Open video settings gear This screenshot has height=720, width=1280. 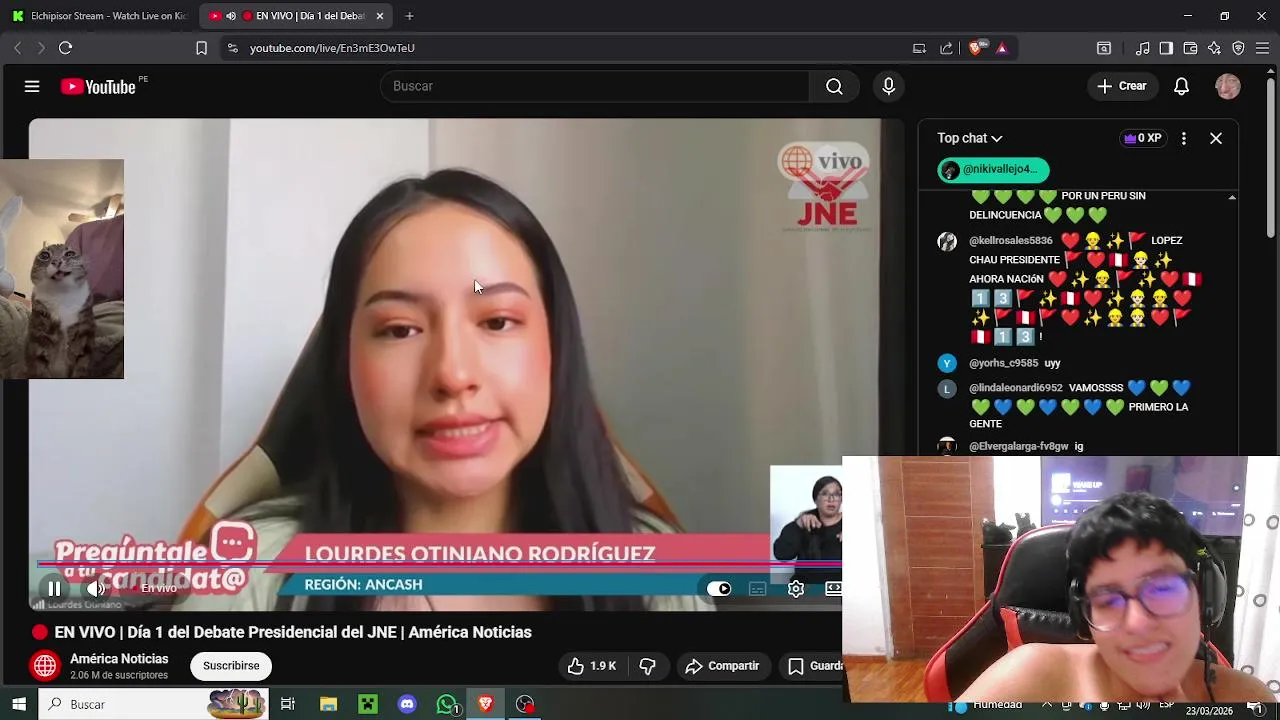796,589
